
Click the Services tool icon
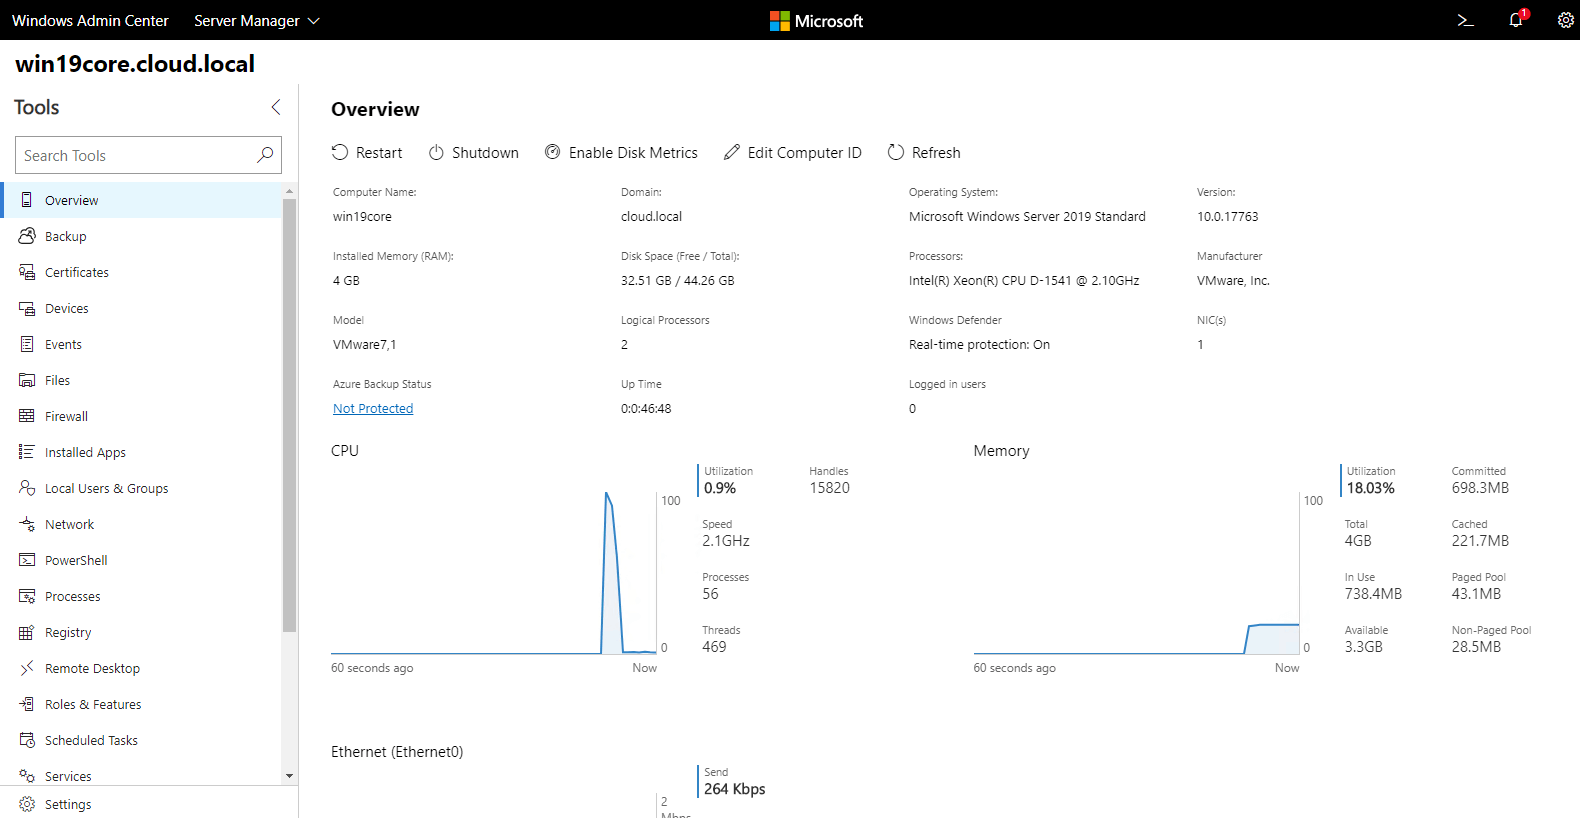(27, 776)
